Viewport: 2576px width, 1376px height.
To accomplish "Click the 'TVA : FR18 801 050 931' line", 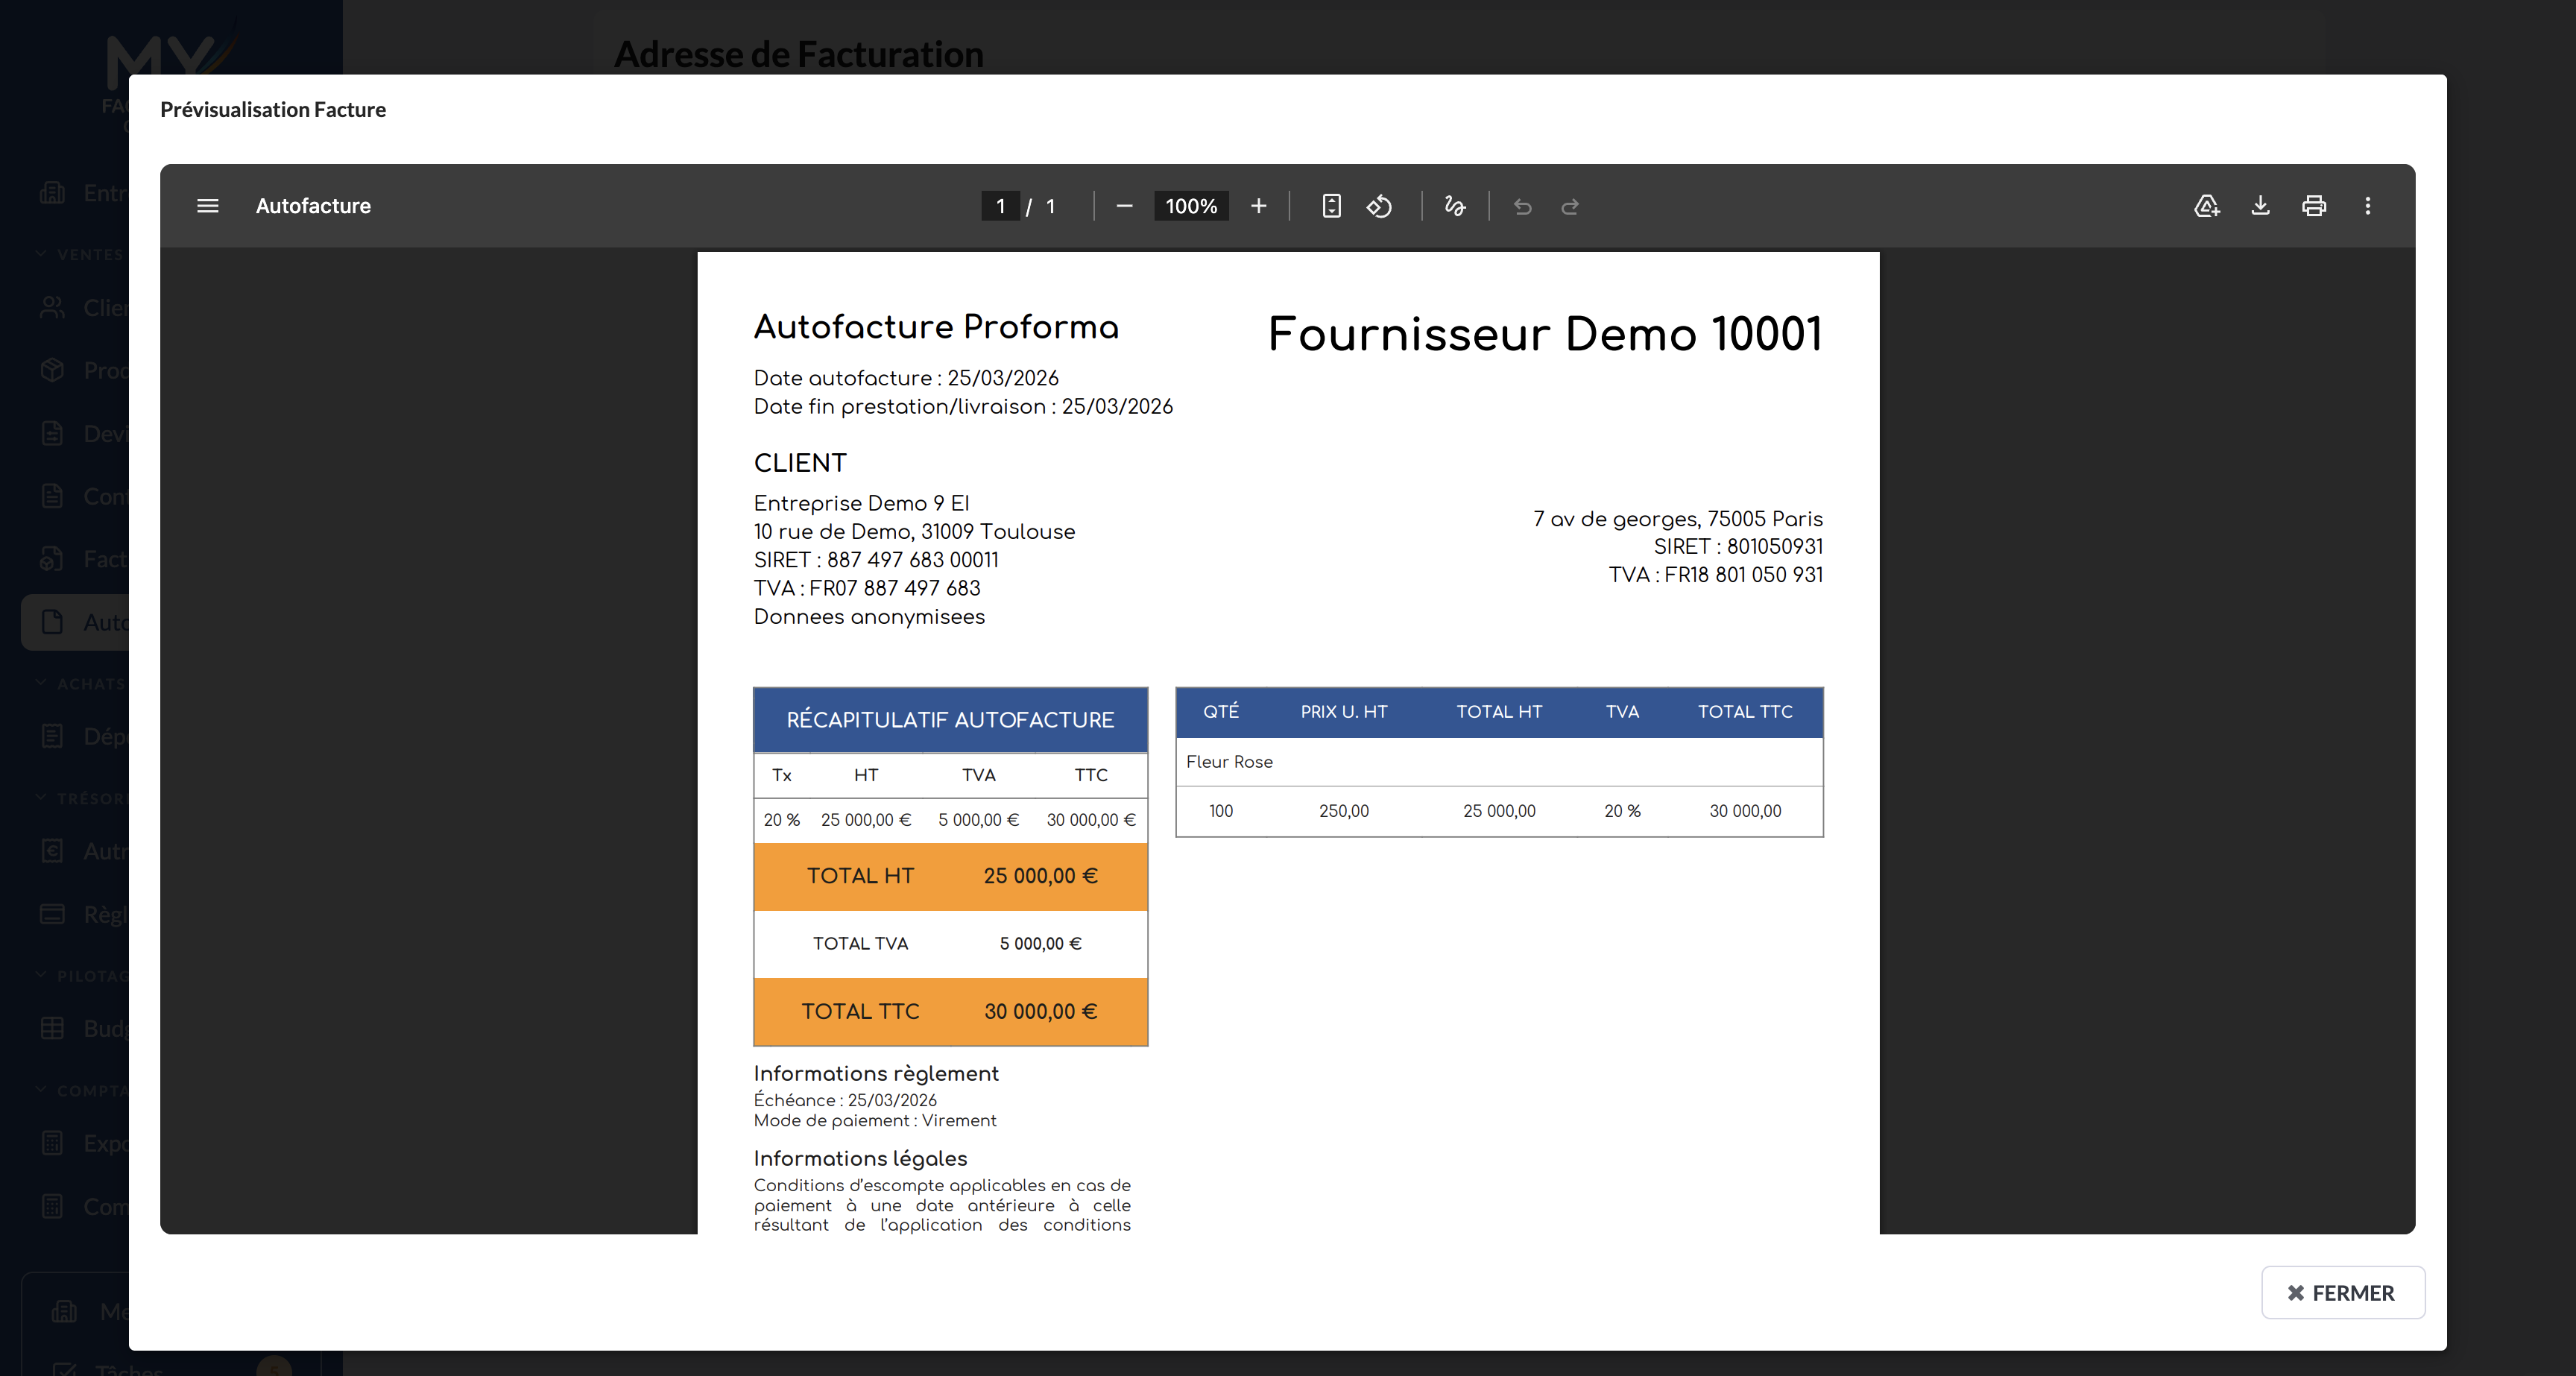I will coord(1716,575).
